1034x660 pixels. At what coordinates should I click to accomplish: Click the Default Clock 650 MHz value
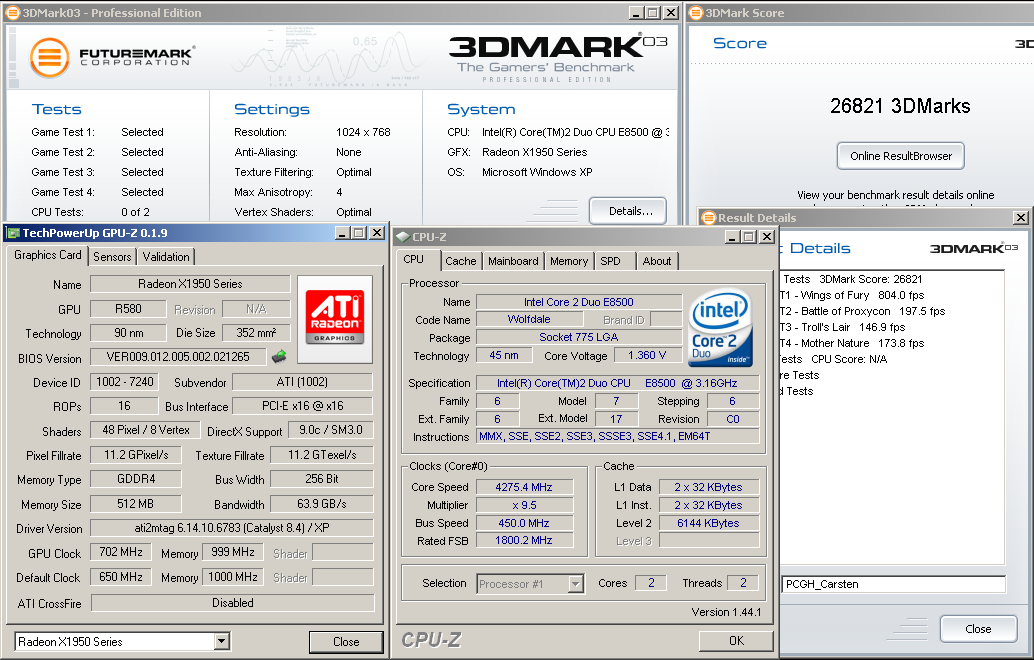pyautogui.click(x=121, y=577)
